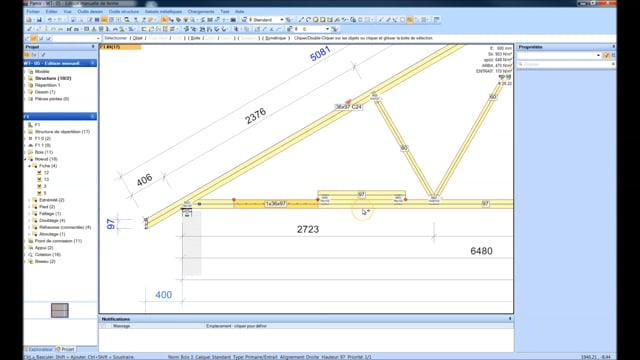Click the blue 400 dimension value
Image resolution: width=640 pixels, height=360 pixels.
click(163, 295)
